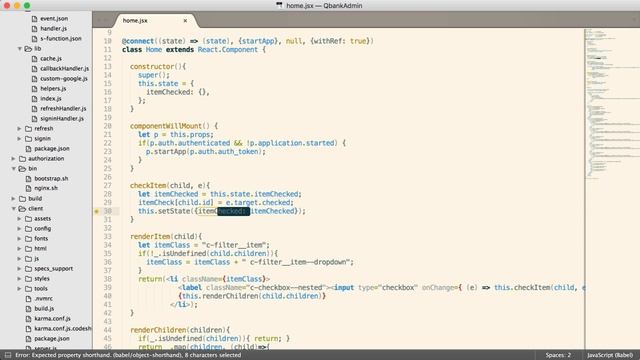
Task: Click e.target.checked on line 29
Action: (x=258, y=202)
